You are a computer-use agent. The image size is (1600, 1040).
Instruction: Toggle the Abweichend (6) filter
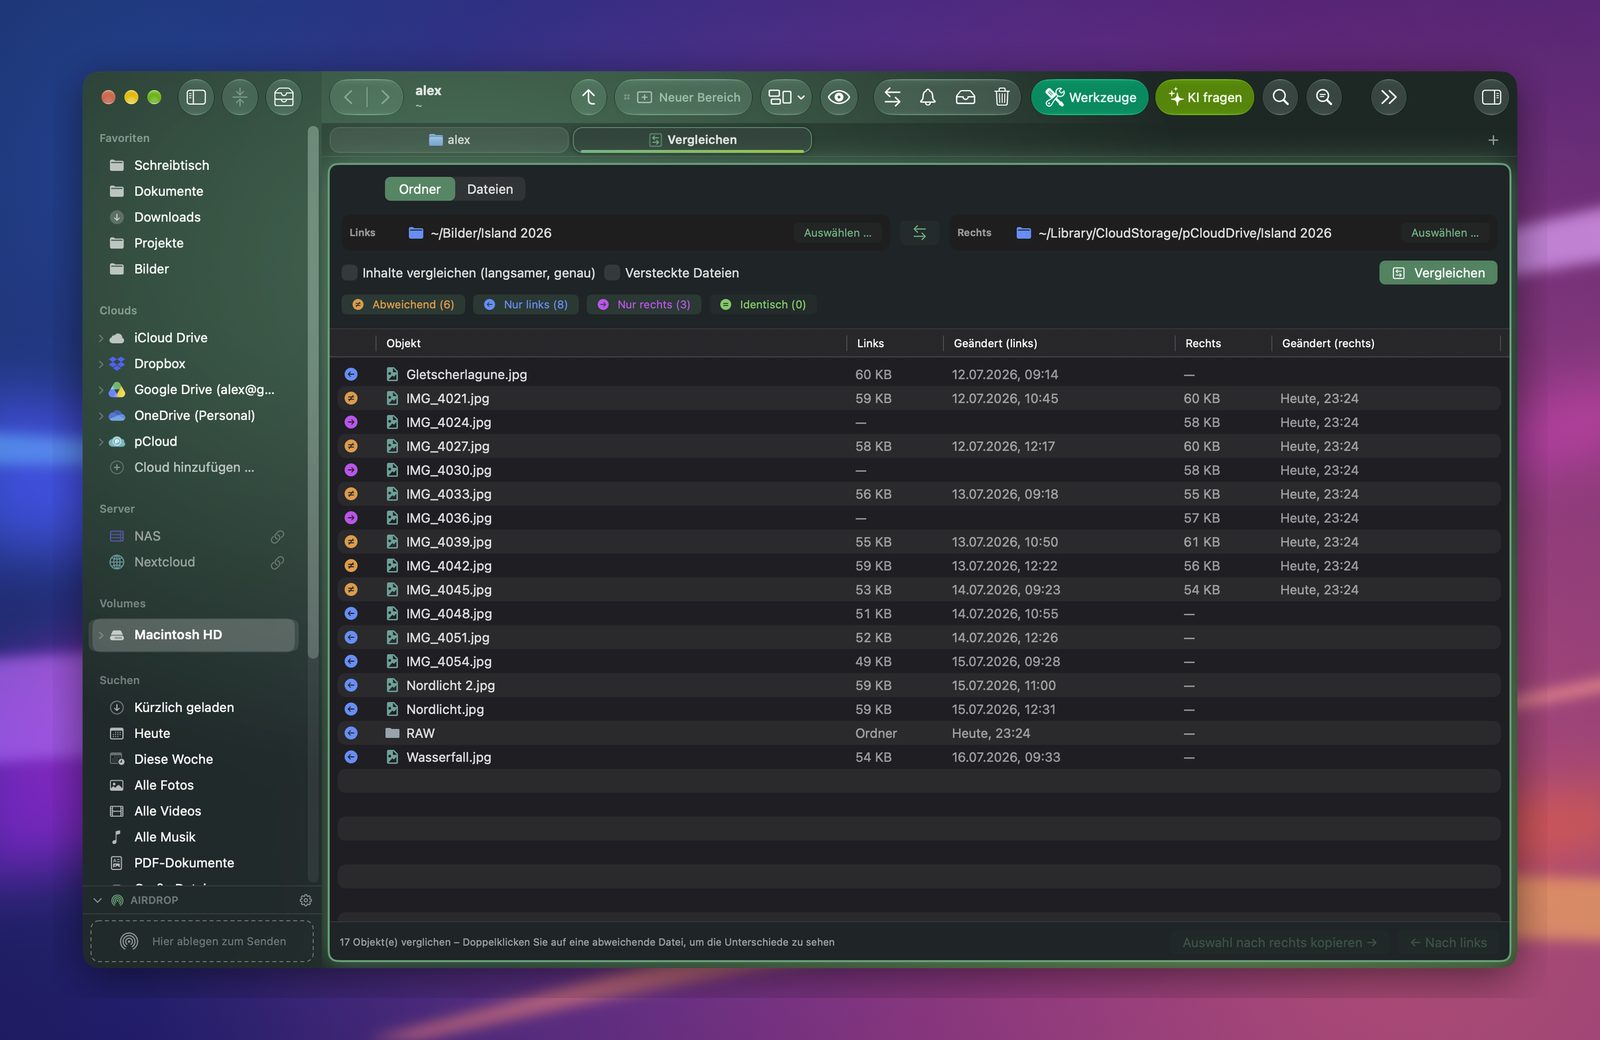click(x=403, y=305)
